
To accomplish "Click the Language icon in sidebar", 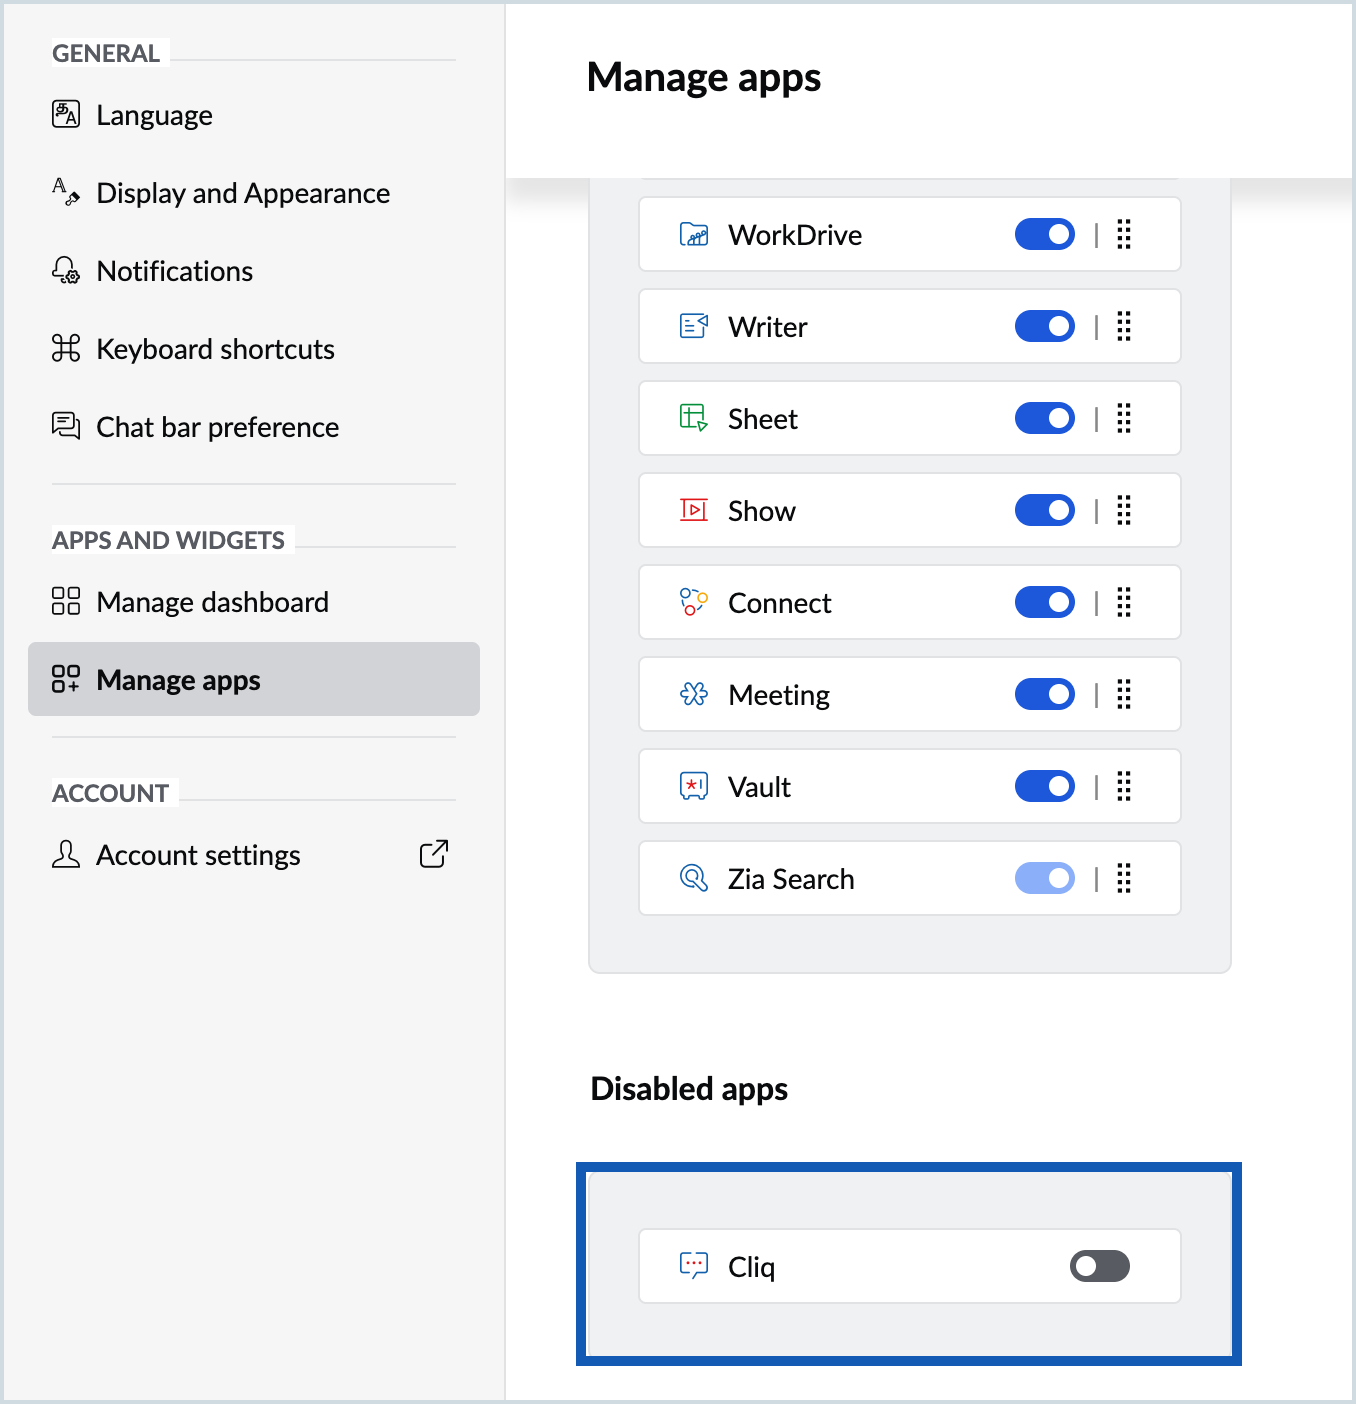I will [x=66, y=114].
